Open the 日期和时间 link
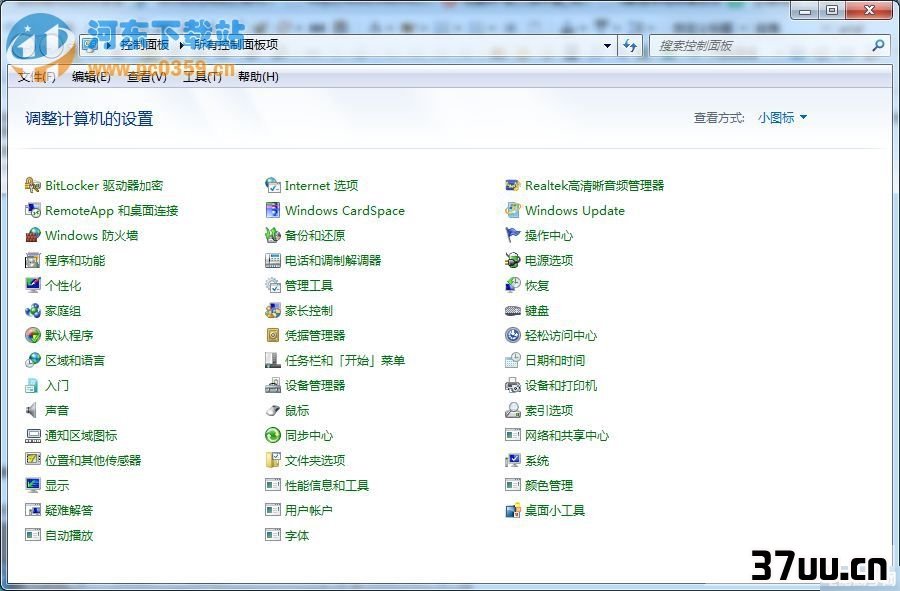 [x=555, y=360]
